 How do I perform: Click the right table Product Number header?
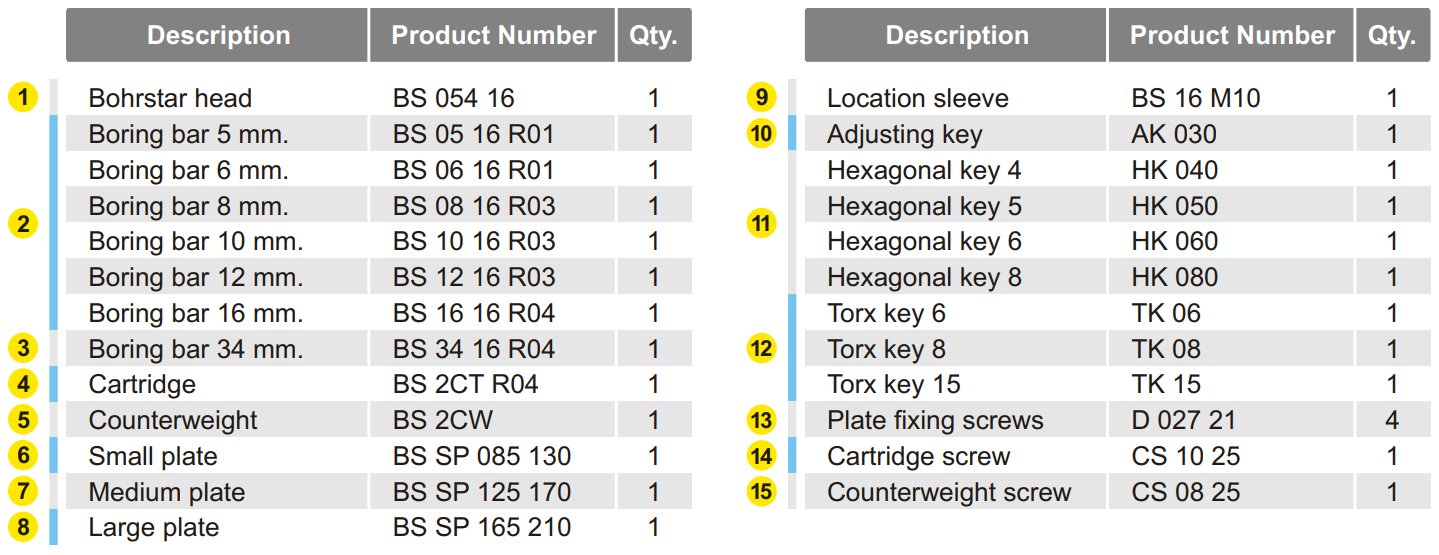pyautogui.click(x=1232, y=35)
